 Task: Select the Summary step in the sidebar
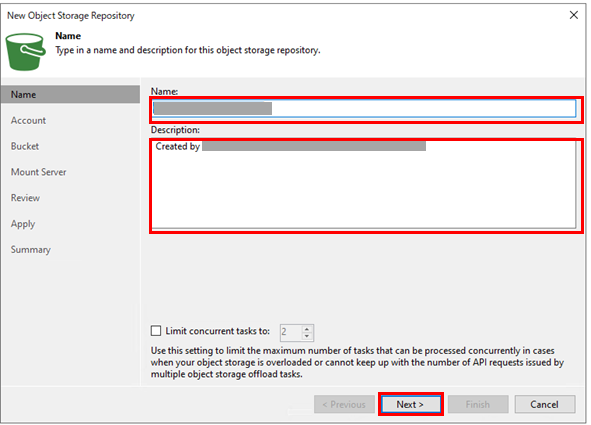click(31, 249)
